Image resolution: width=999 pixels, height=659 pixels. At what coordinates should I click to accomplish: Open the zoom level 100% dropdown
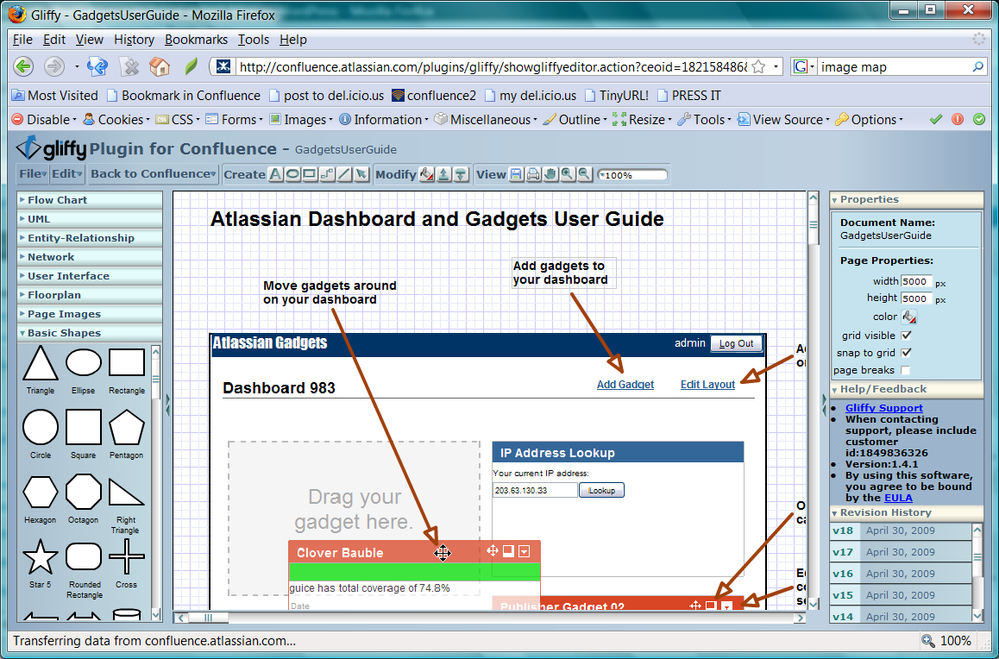coord(633,175)
